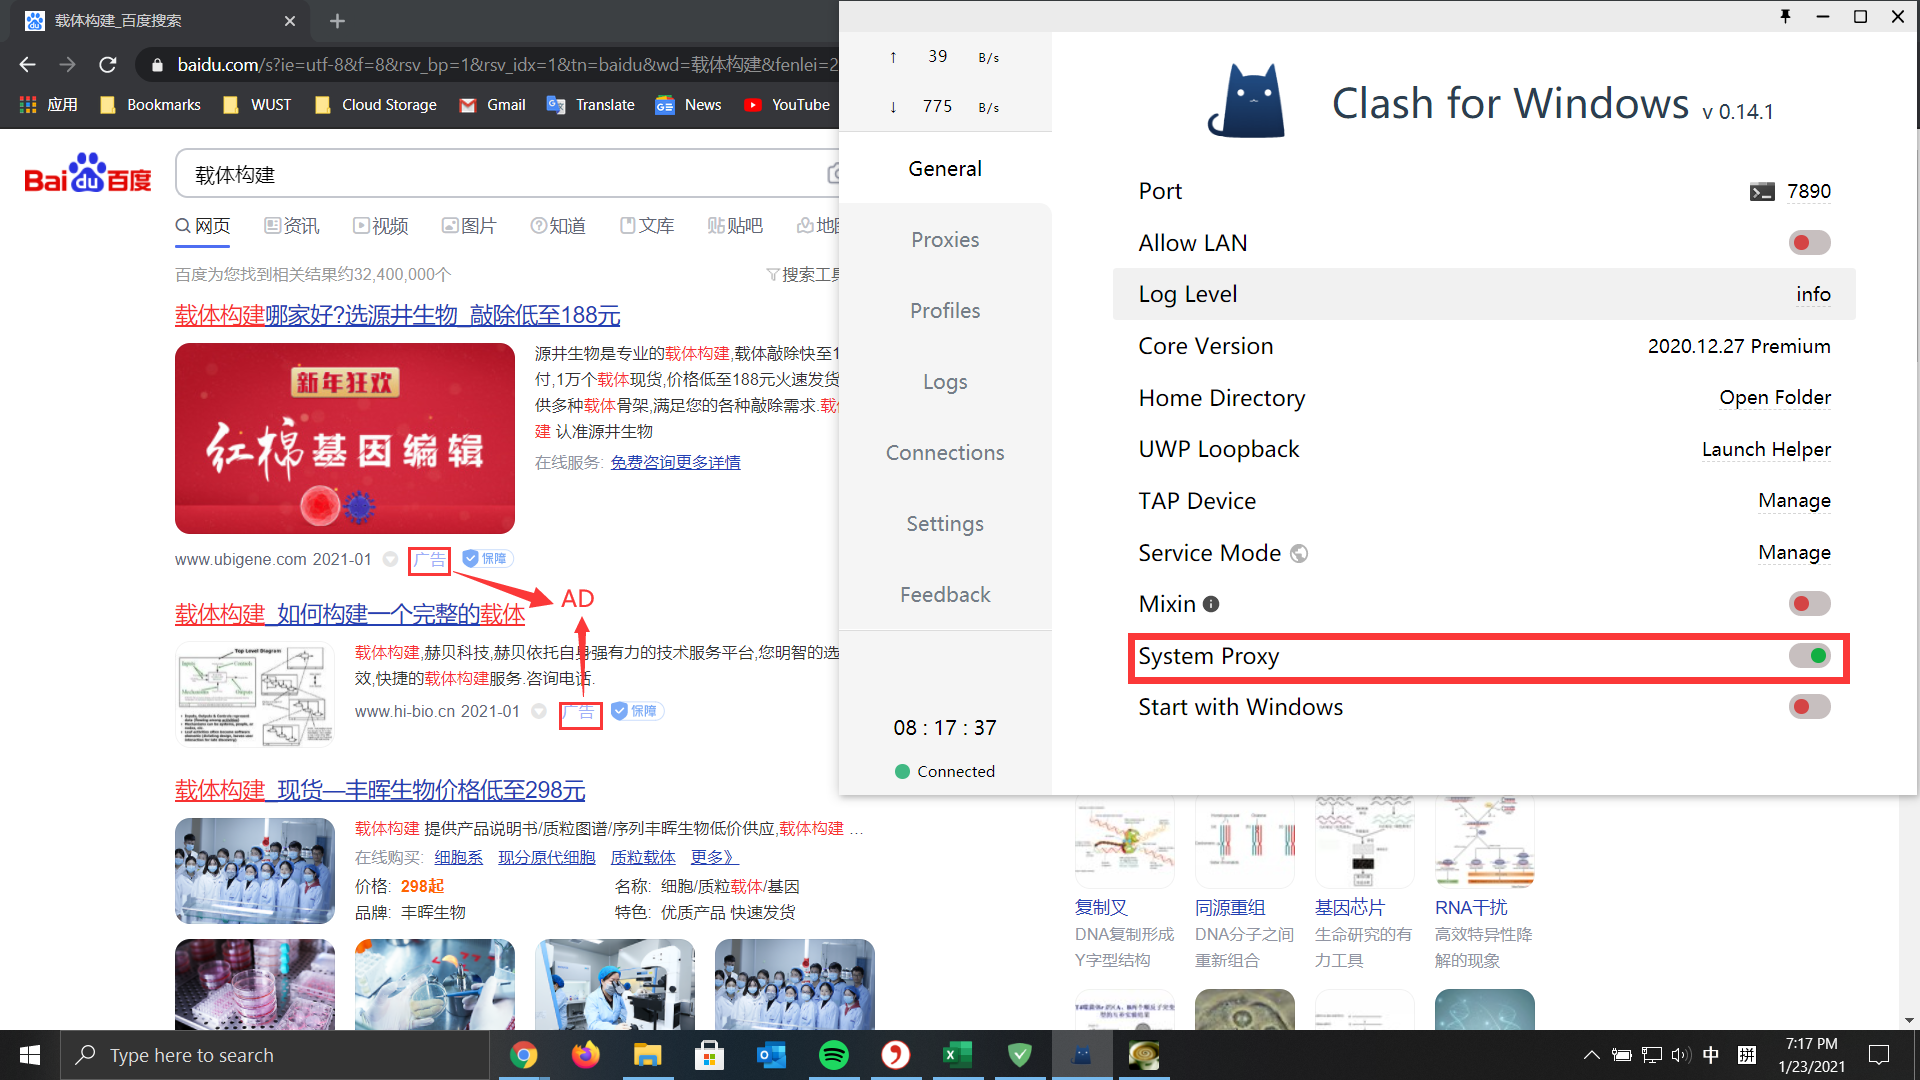The width and height of the screenshot is (1920, 1080).
Task: Open the 图片 tab on Baidu
Action: tap(470, 226)
